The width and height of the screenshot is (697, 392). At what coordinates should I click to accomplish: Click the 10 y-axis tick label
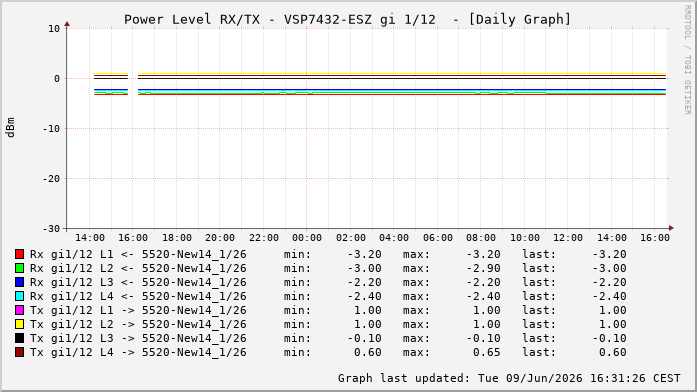54,29
